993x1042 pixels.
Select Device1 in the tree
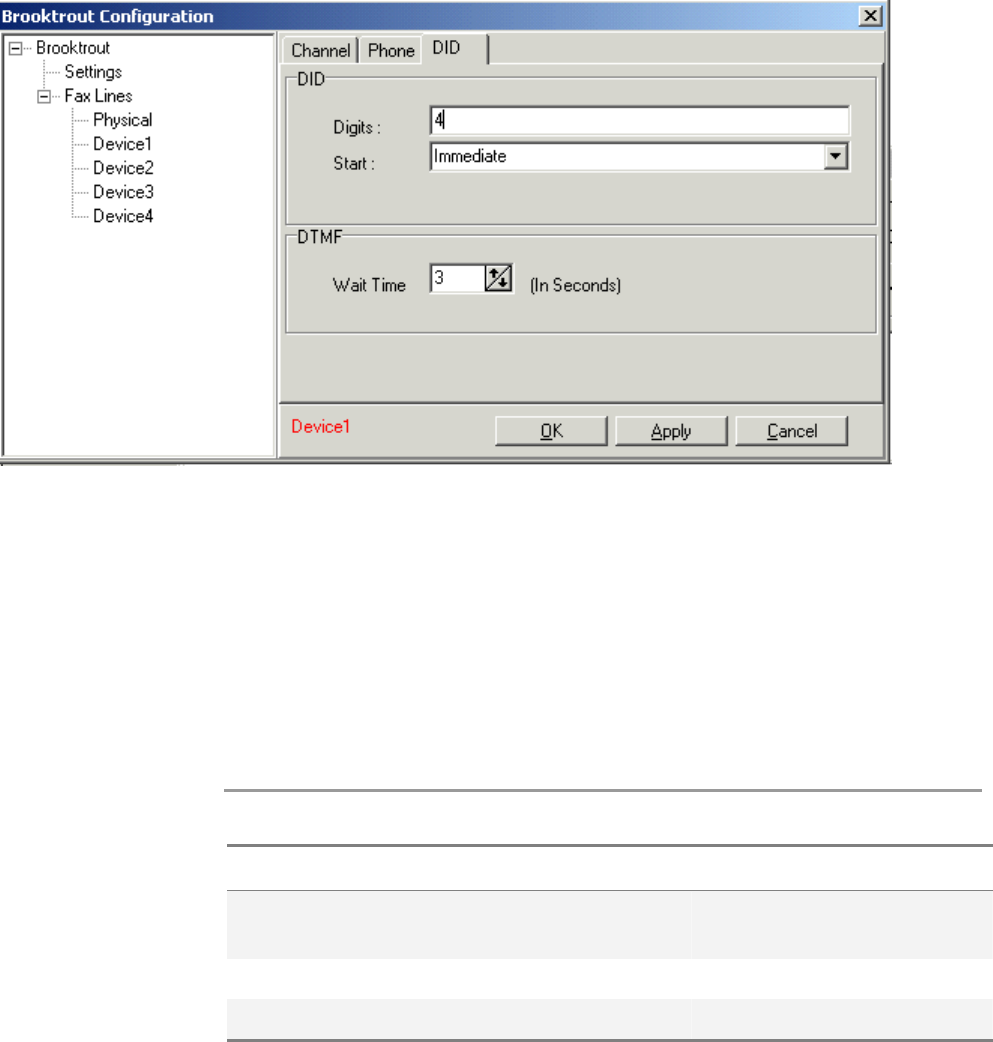click(x=122, y=144)
